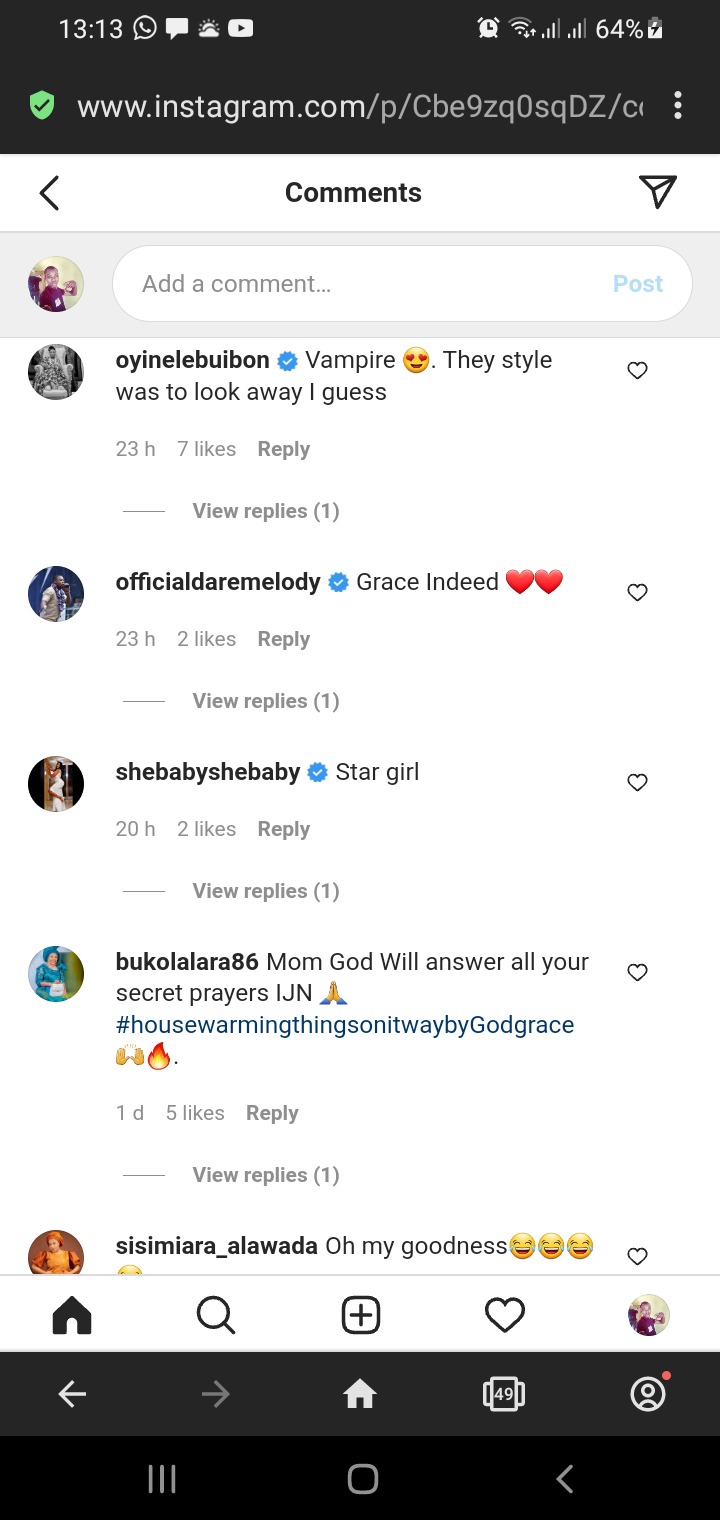Expand replies under officialdaremelody's comment

coord(265,701)
